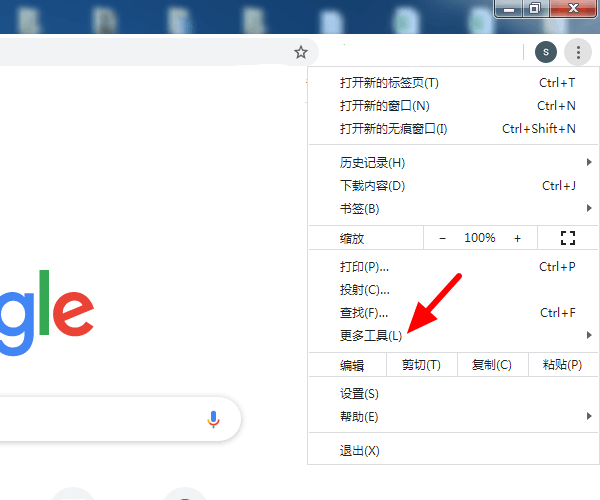Open a new incognito window 打开新的无痕窗口(I)
Screen dimensions: 600x500
coord(453,129)
